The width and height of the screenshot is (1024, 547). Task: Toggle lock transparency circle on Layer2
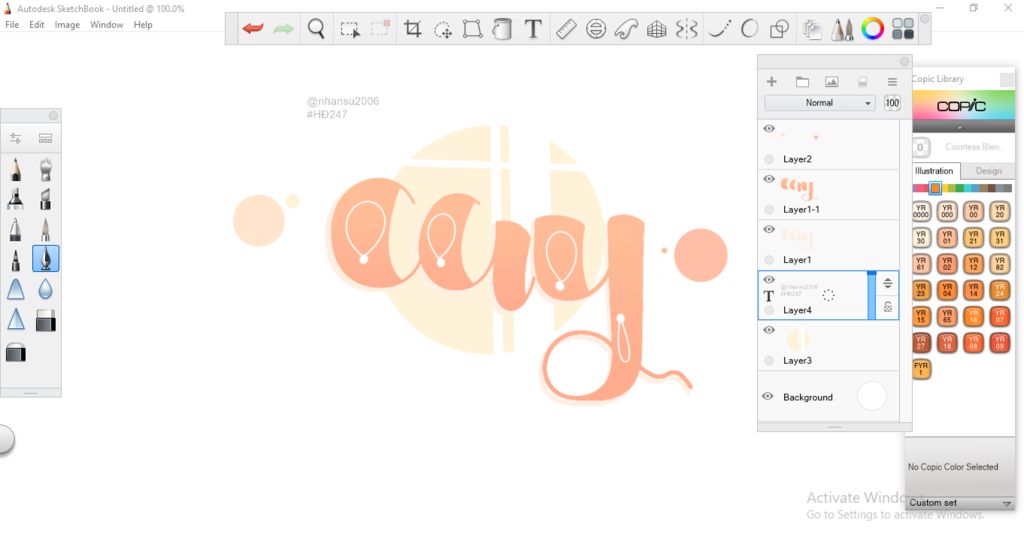click(x=769, y=159)
